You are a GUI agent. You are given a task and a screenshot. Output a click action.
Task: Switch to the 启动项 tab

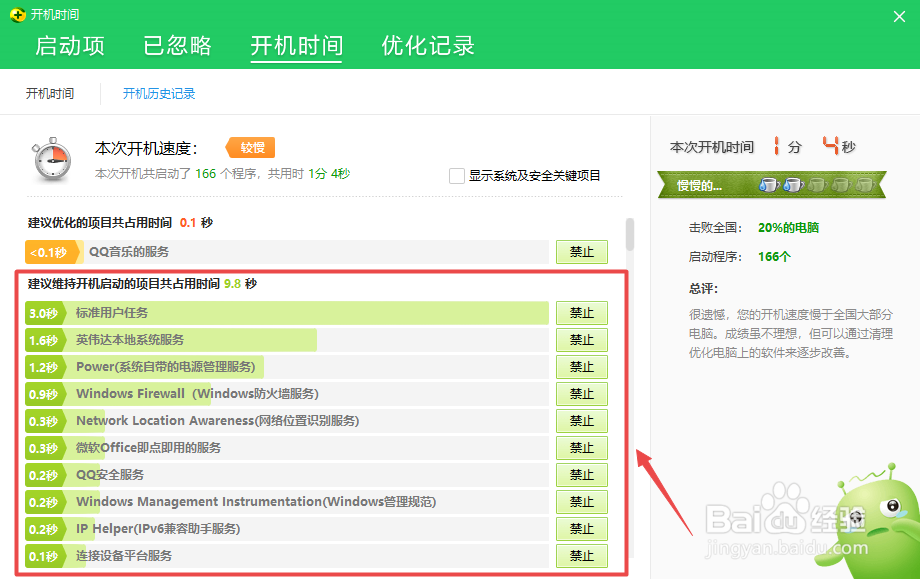pyautogui.click(x=70, y=46)
